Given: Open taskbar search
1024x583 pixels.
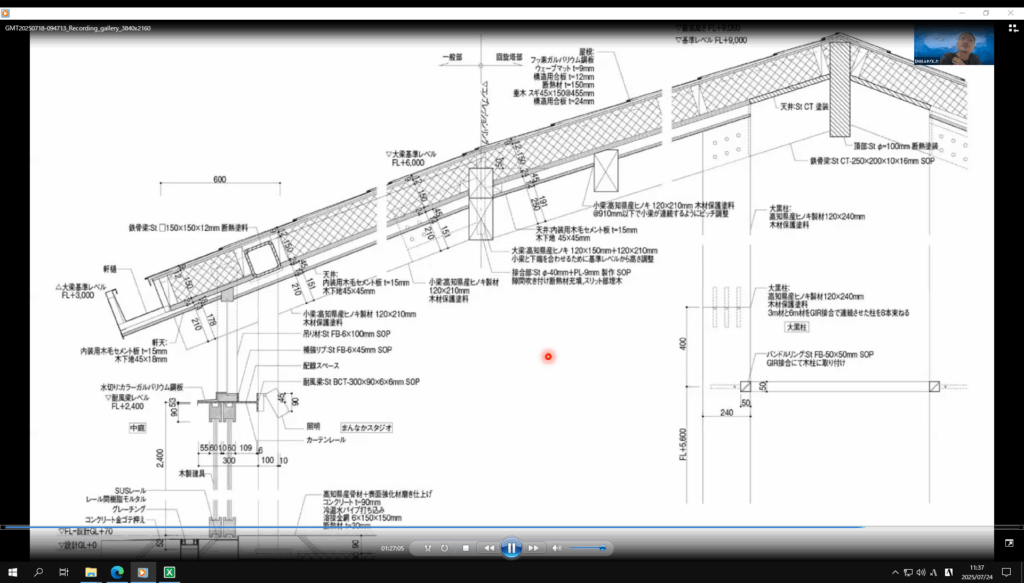Looking at the screenshot, I should pos(38,572).
